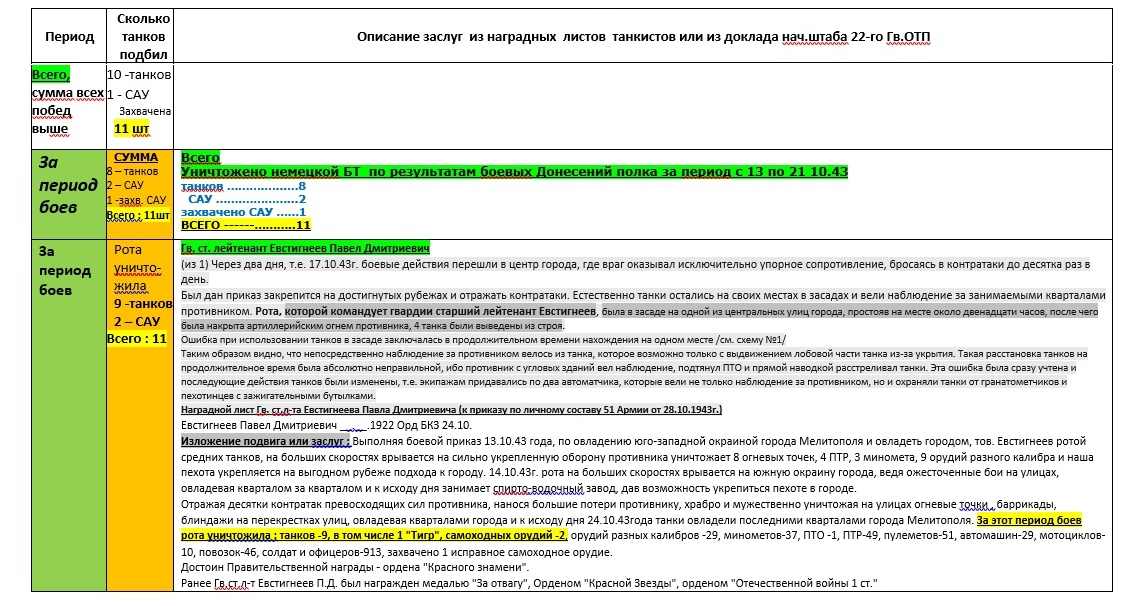Select the small word "Захвачена"

click(145, 111)
